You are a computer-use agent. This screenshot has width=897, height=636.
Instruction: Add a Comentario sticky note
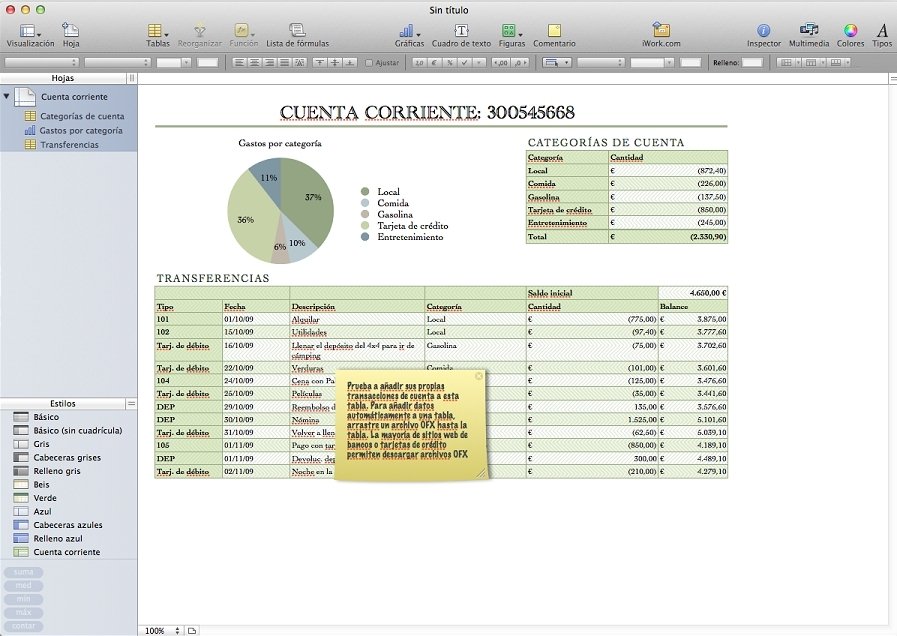(x=554, y=35)
